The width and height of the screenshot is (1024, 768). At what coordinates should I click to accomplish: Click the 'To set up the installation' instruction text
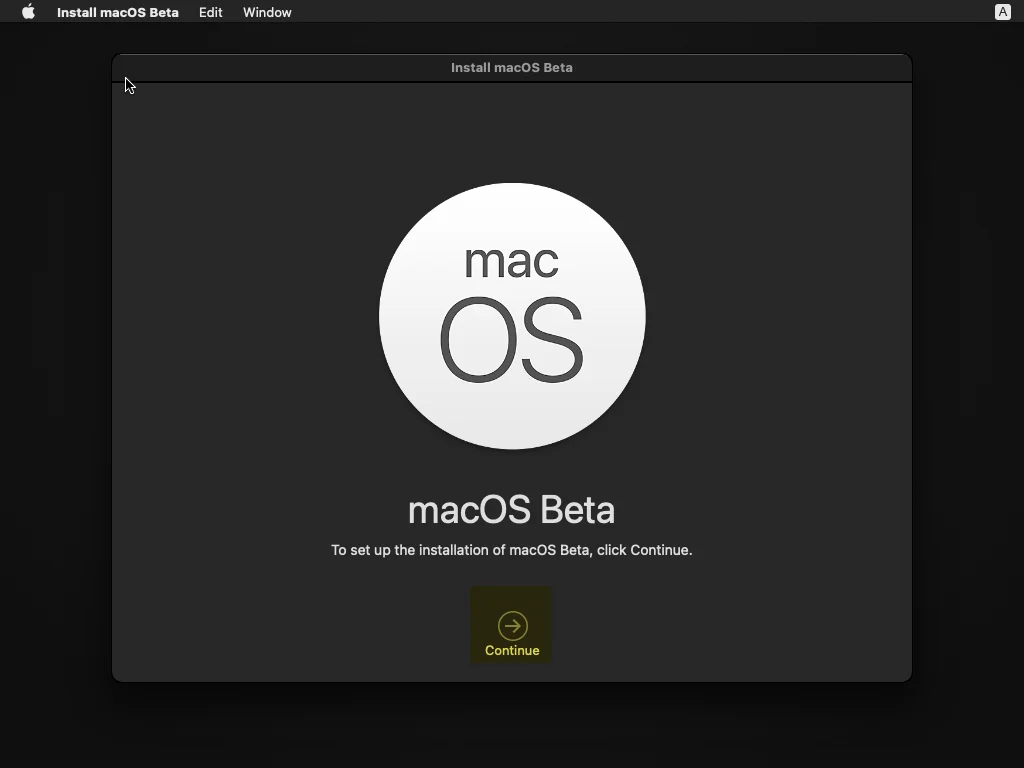[x=511, y=550]
